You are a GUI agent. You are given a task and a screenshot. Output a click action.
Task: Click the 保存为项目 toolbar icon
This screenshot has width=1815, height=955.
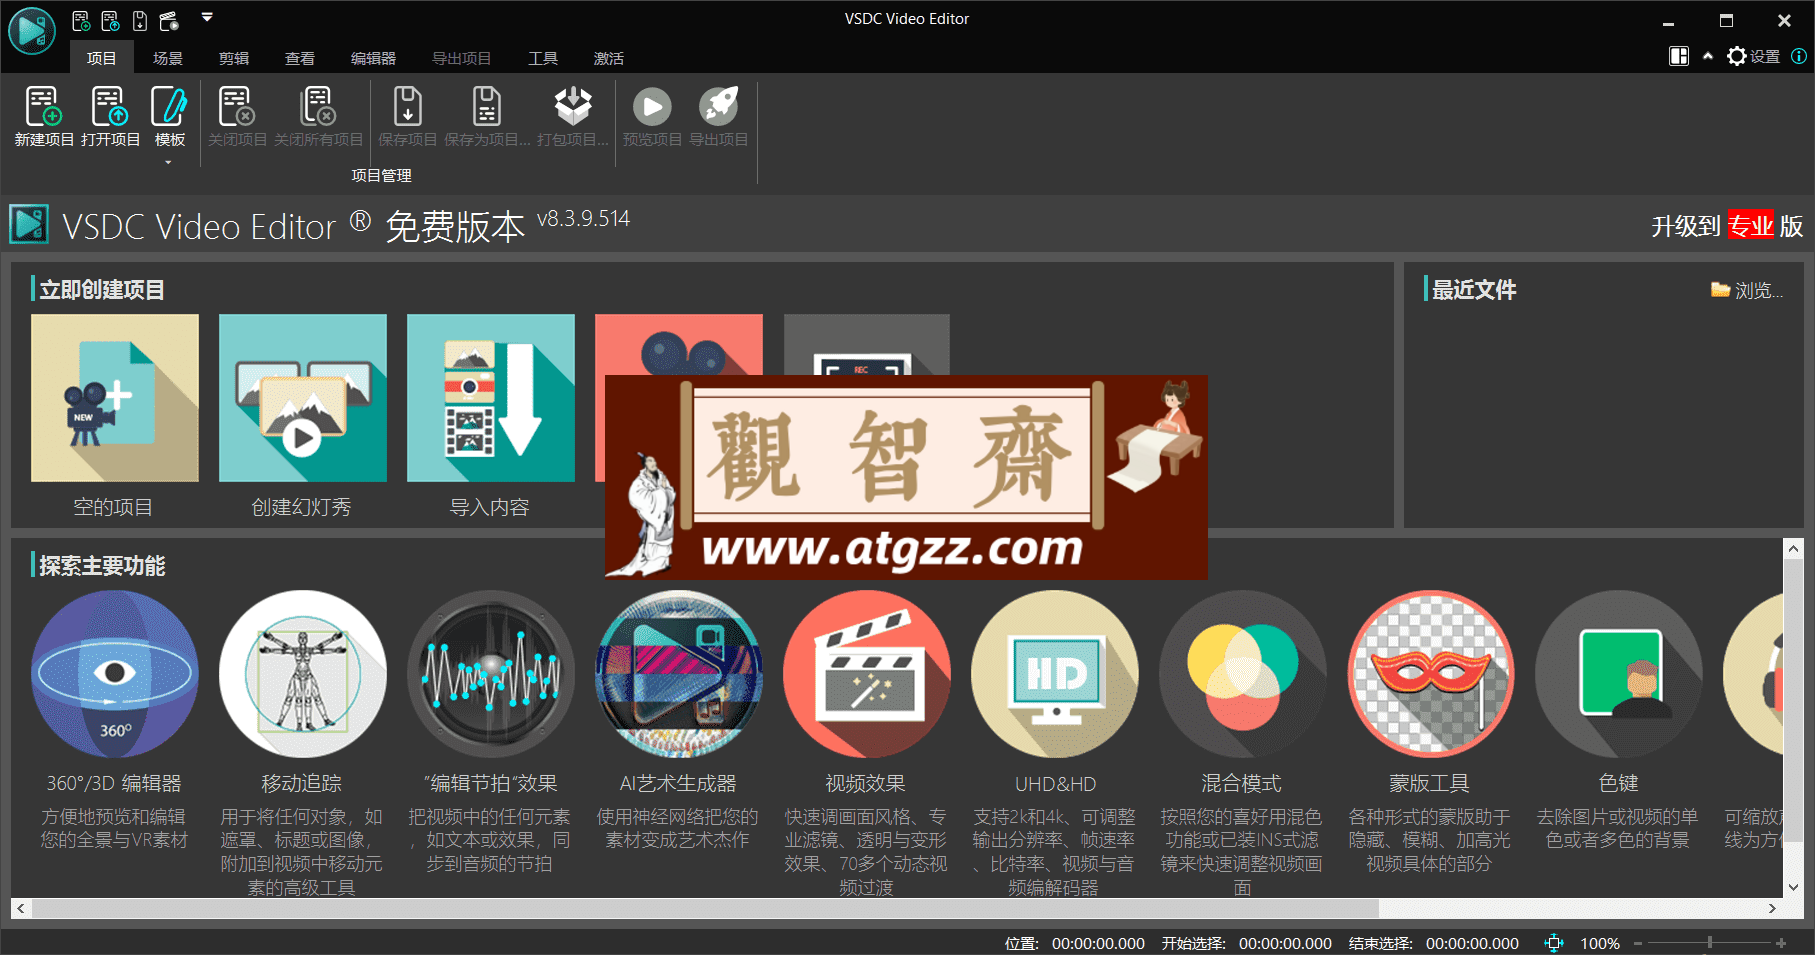[487, 106]
